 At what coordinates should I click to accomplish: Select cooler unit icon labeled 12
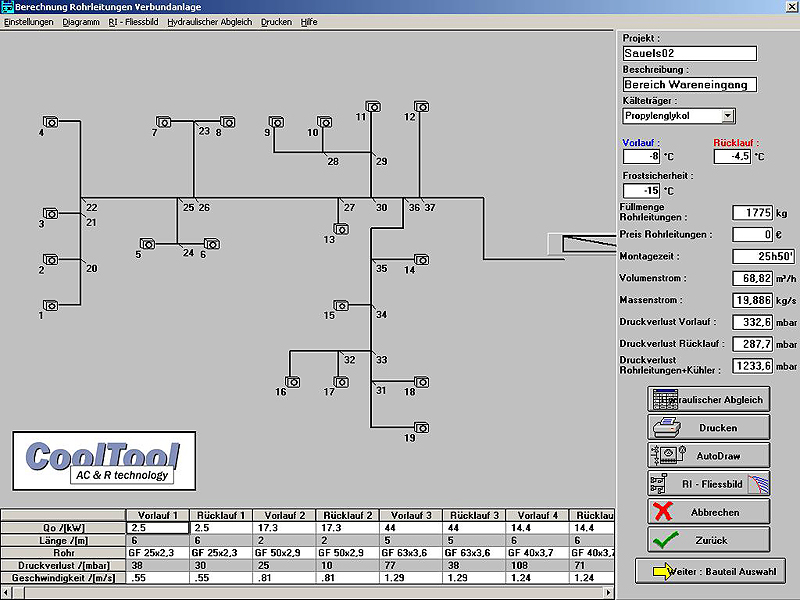pyautogui.click(x=422, y=107)
